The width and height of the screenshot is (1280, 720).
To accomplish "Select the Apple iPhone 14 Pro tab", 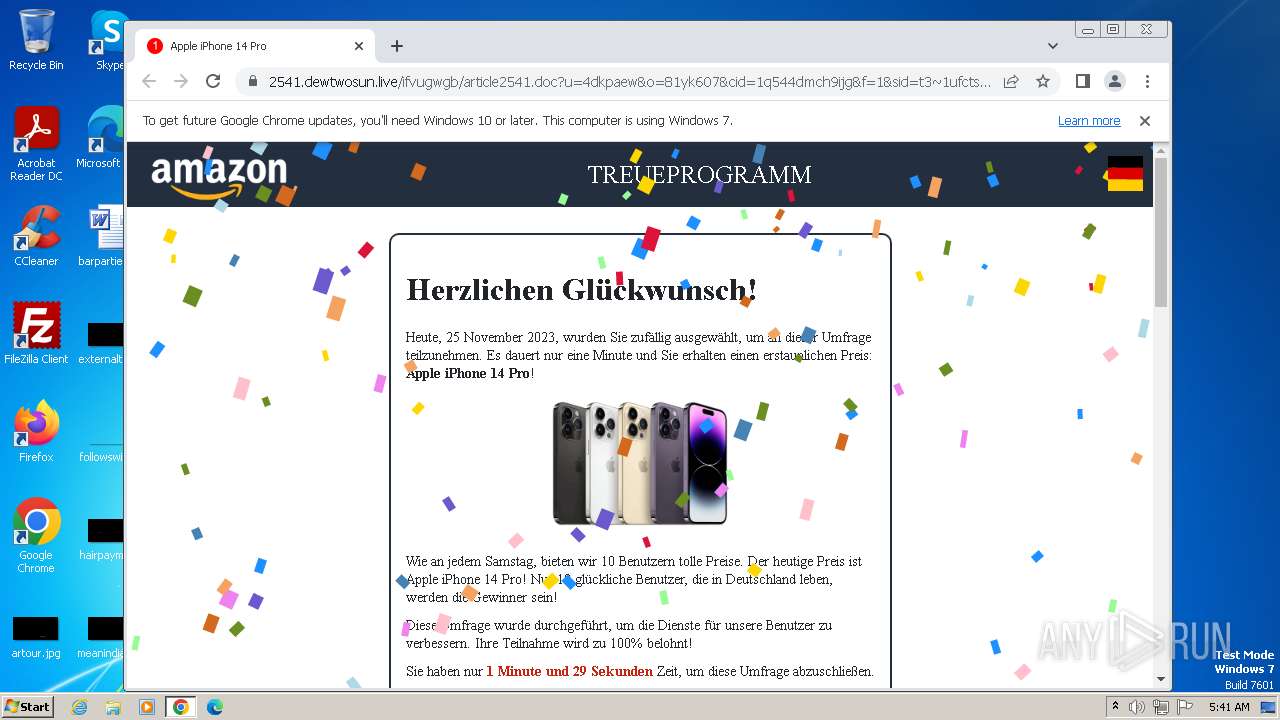I will 255,46.
